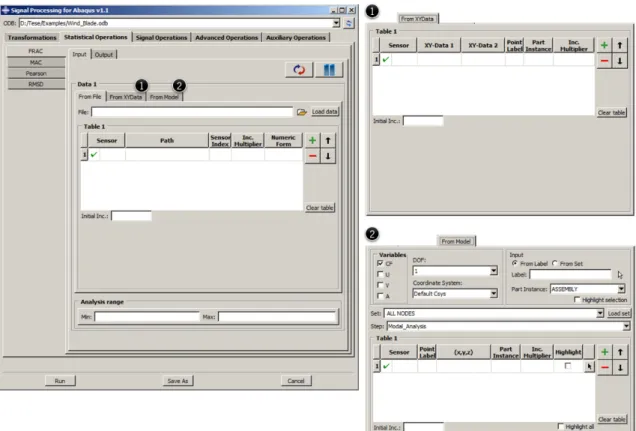Select the RMSD operation button
The image size is (636, 431).
[36, 84]
